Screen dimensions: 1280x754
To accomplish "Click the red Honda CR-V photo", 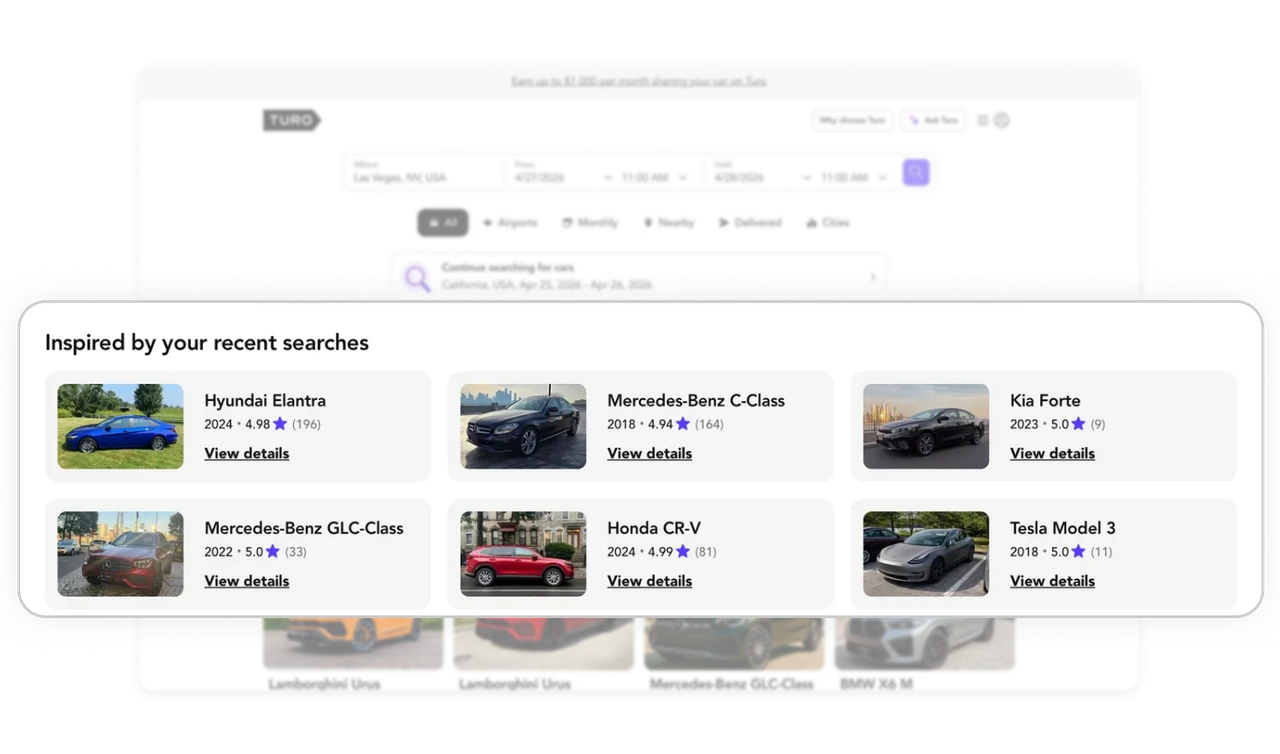I will tap(523, 554).
